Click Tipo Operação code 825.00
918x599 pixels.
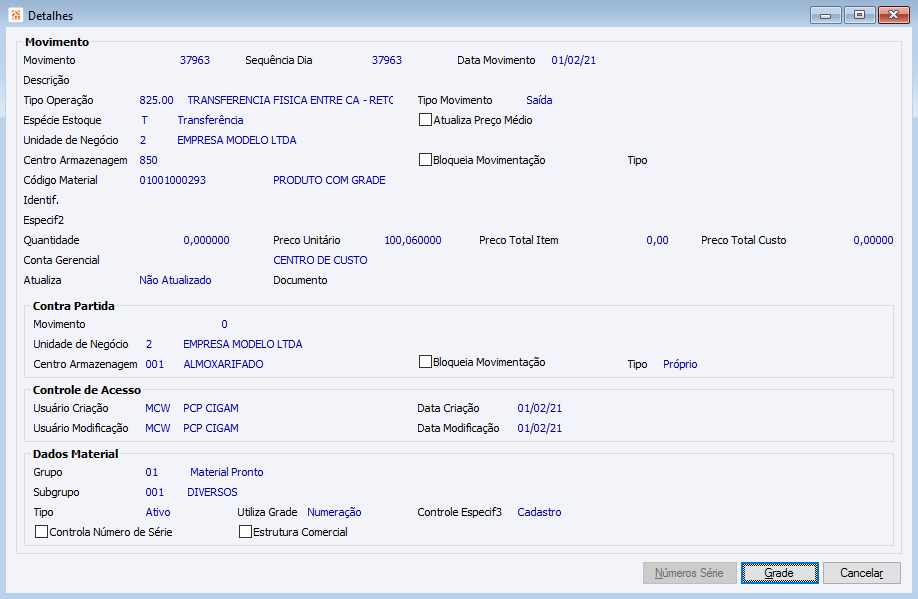click(x=156, y=100)
